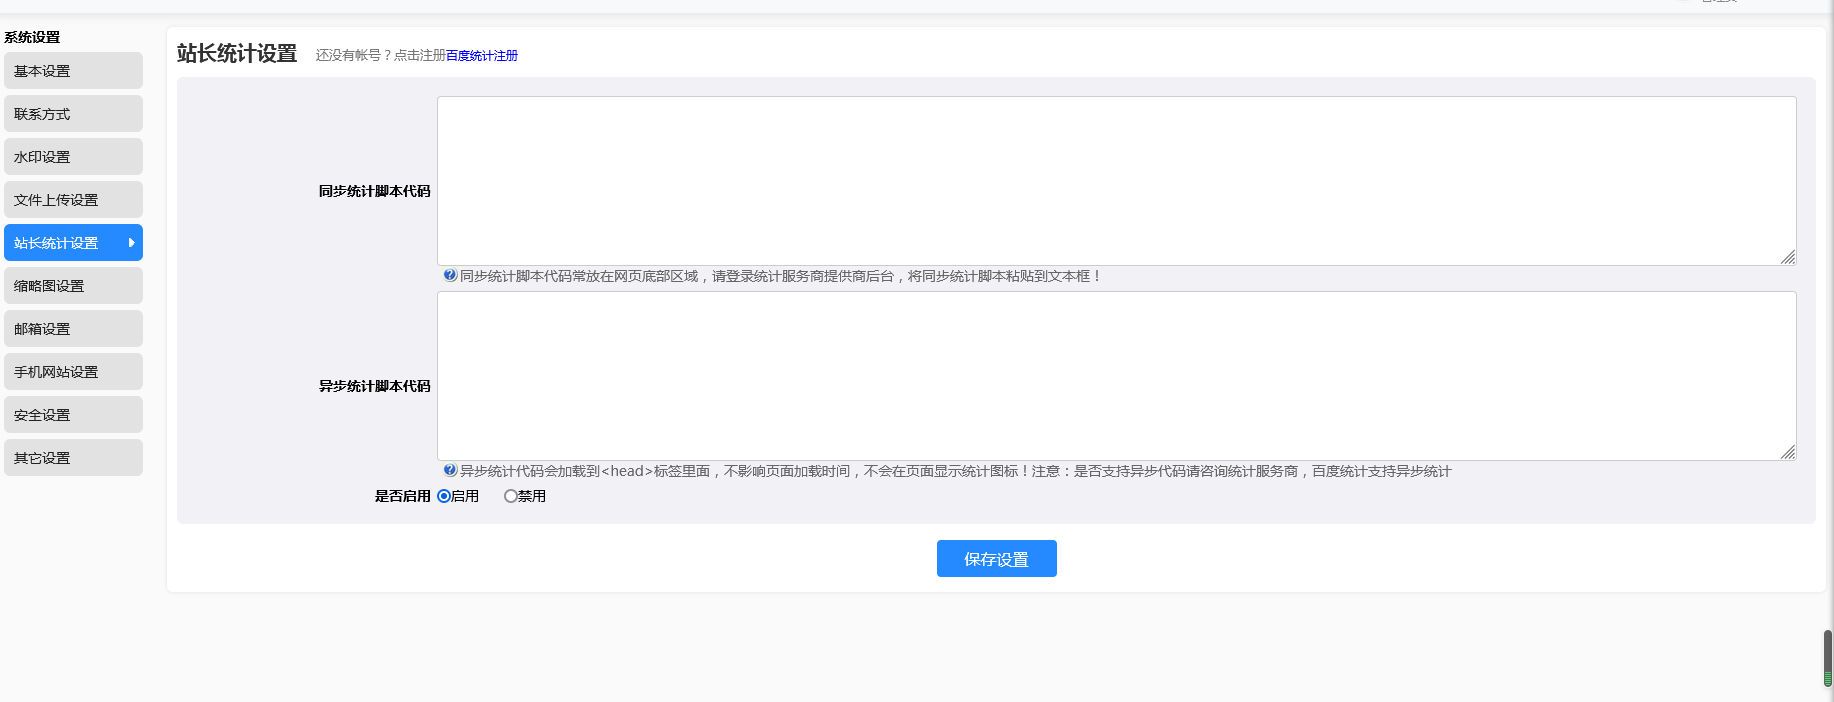Click help icon under 异步统计脚本代码 box
This screenshot has height=702, width=1834.
click(x=450, y=470)
